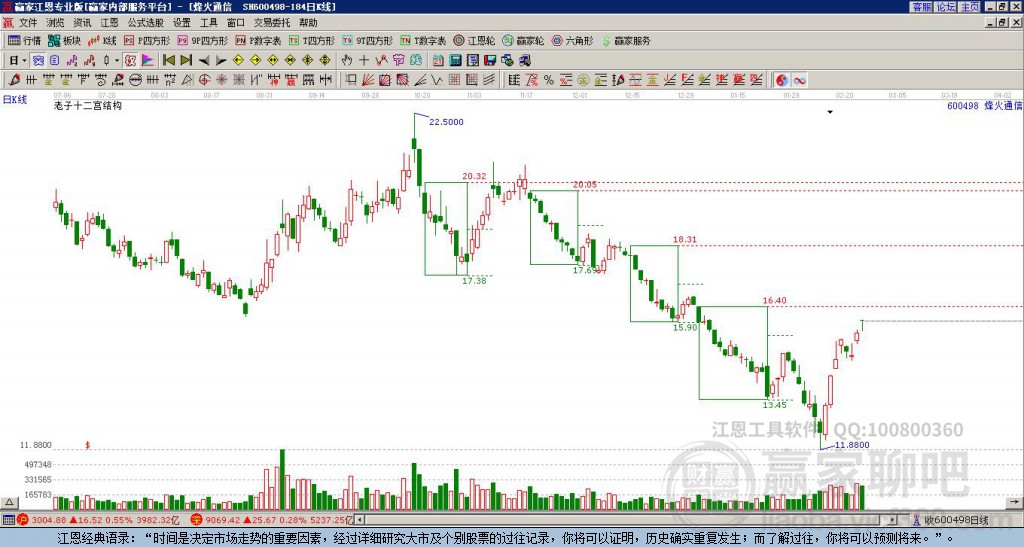Open the 设置 menu
The width and height of the screenshot is (1024, 548).
(x=182, y=22)
